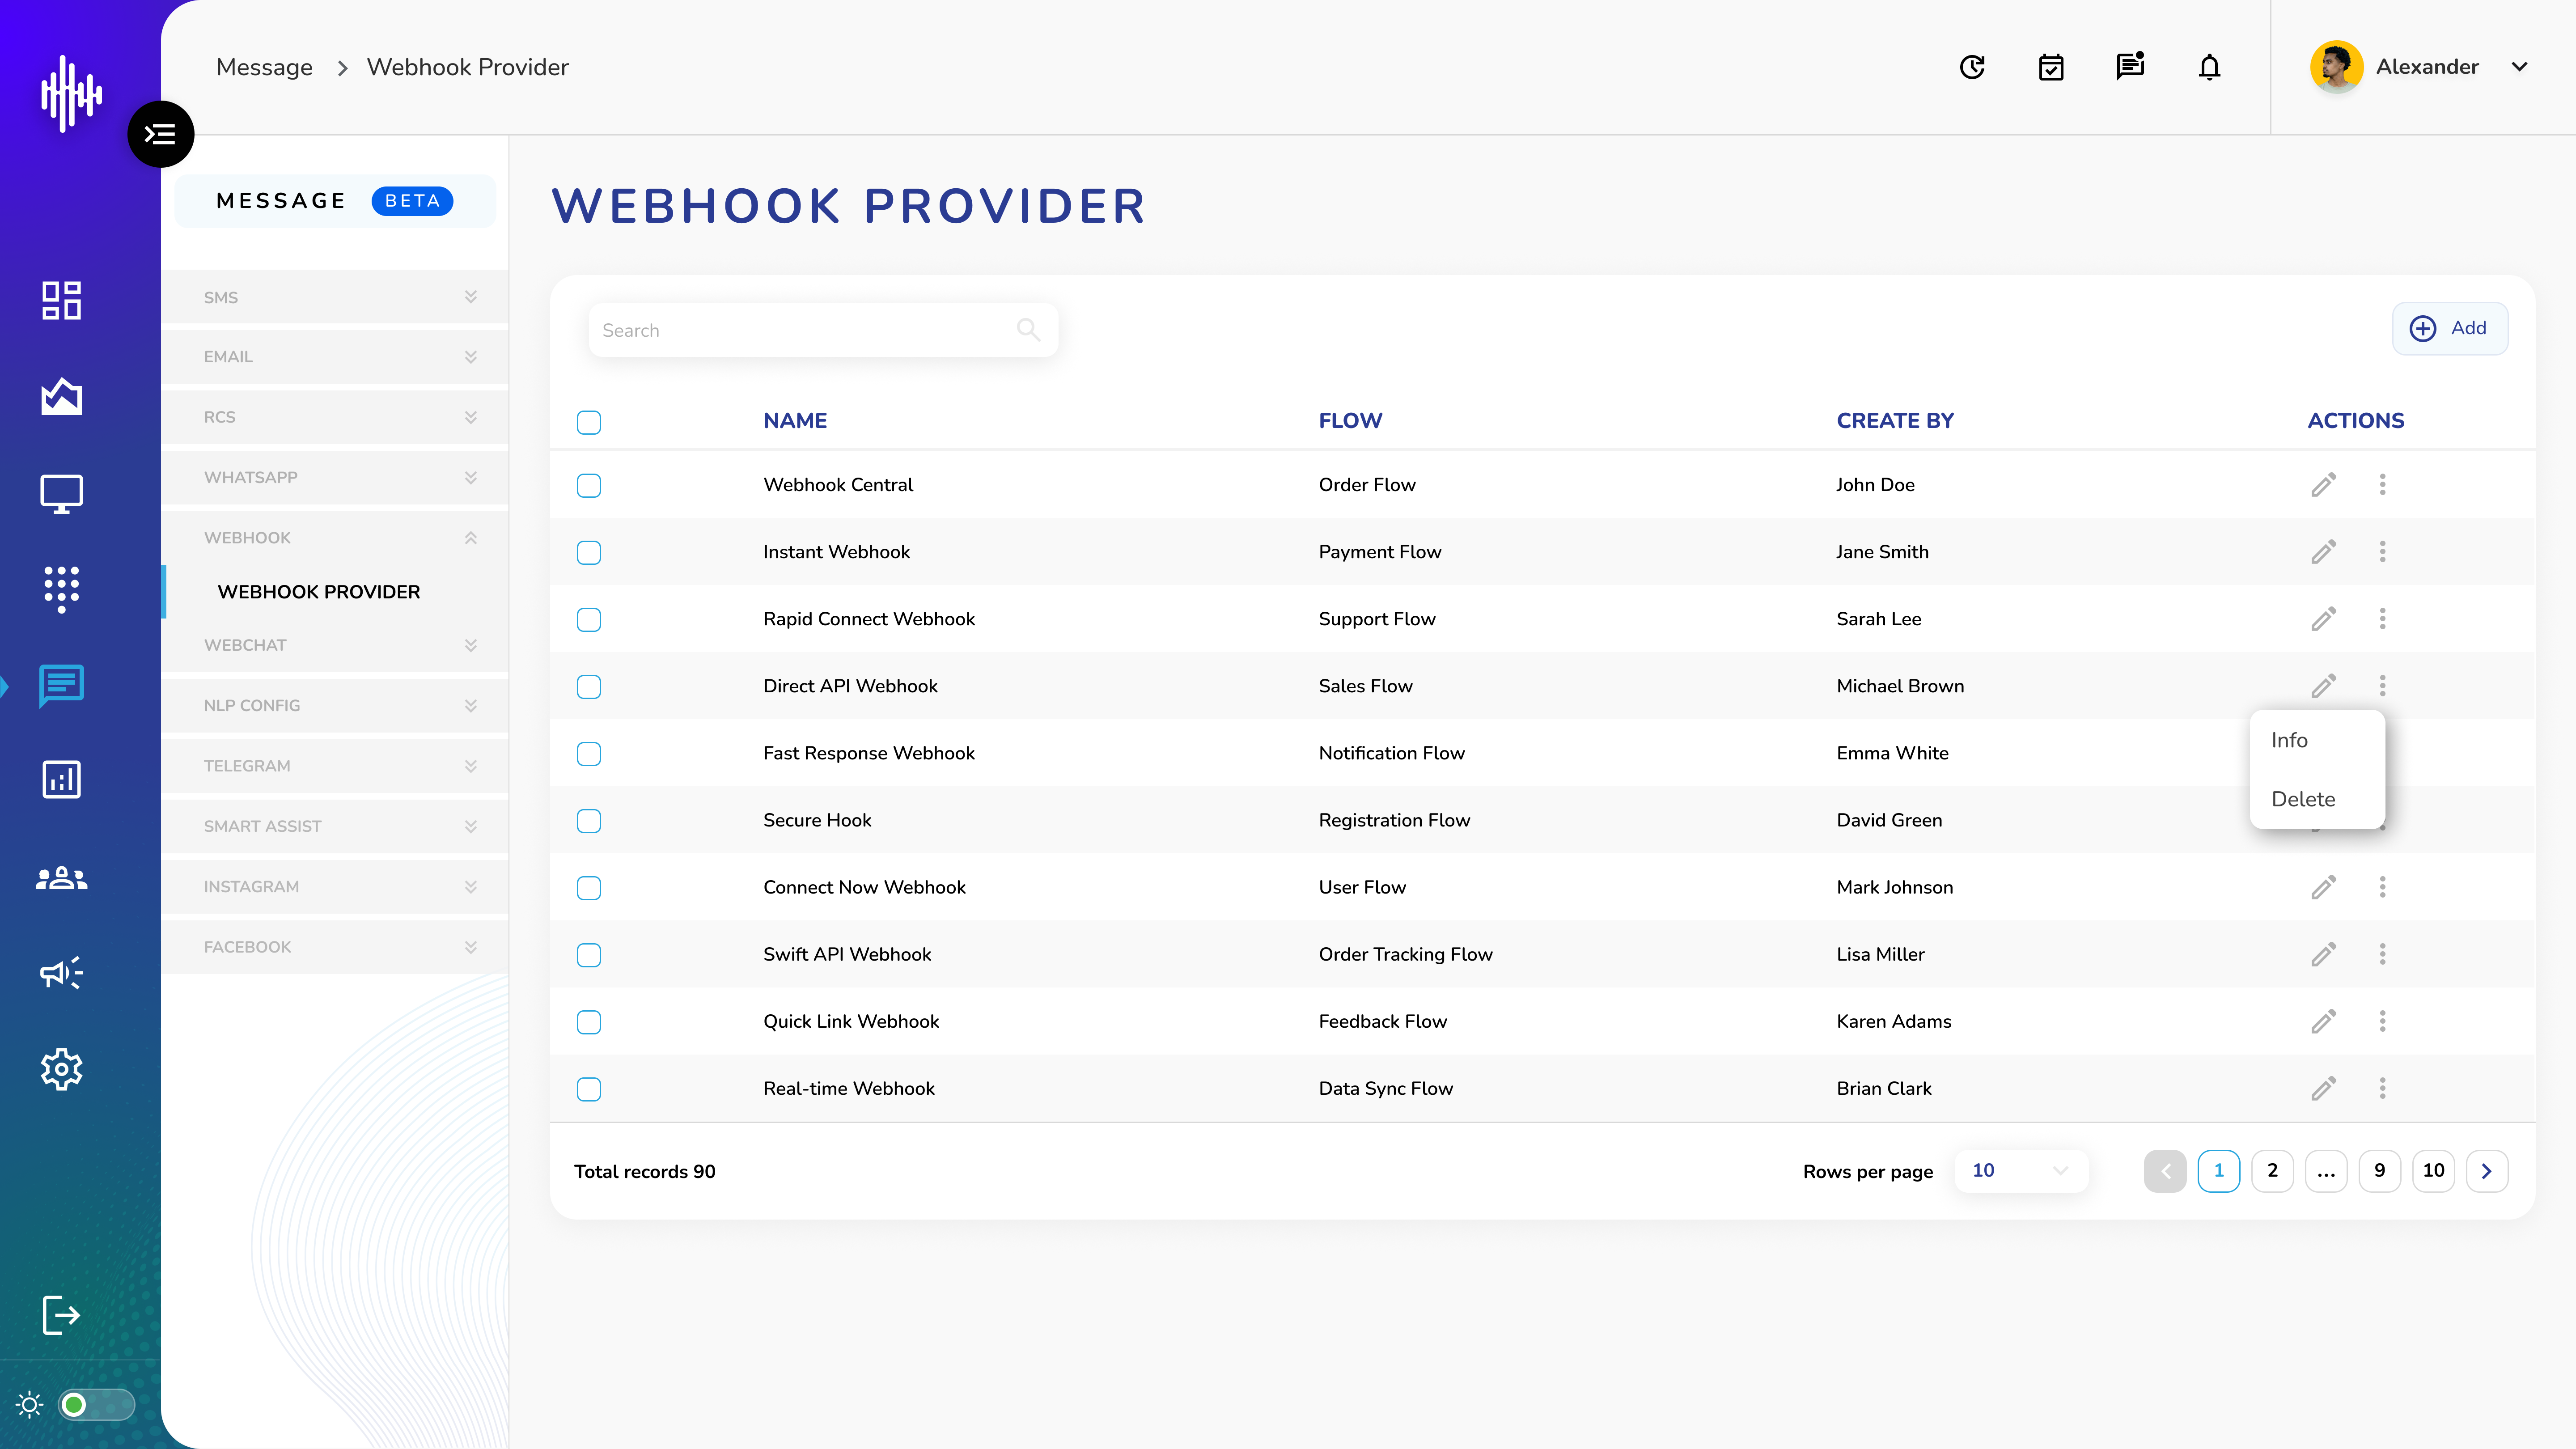The height and width of the screenshot is (1449, 2576).
Task: Toggle the light/dark theme switch
Action: pos(96,1405)
